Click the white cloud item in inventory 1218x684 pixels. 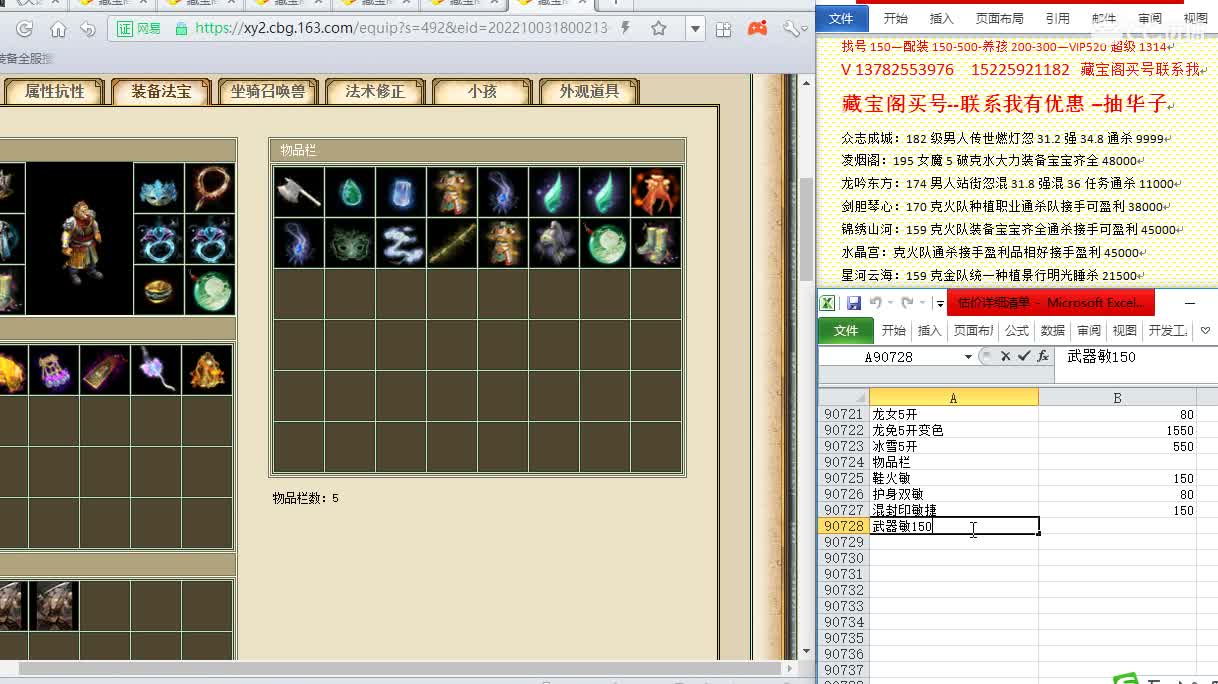click(401, 243)
